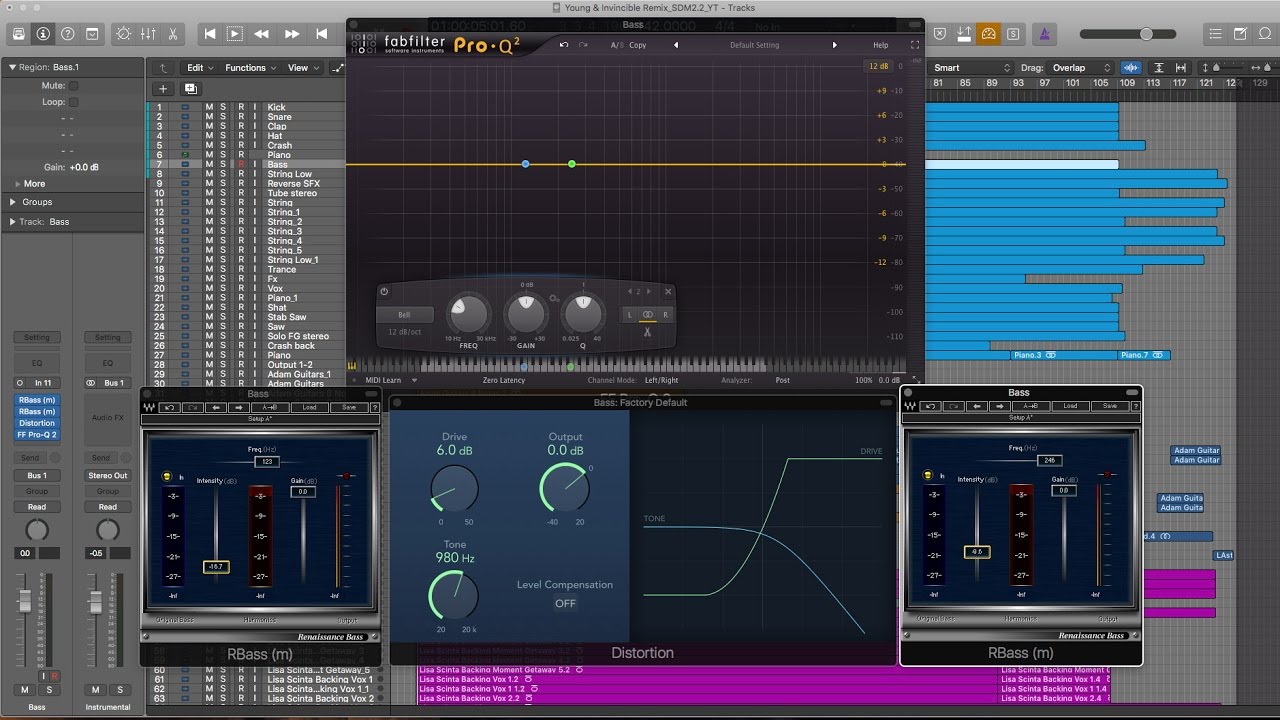Toggle the Inspector info button
1280x720 pixels.
point(43,33)
